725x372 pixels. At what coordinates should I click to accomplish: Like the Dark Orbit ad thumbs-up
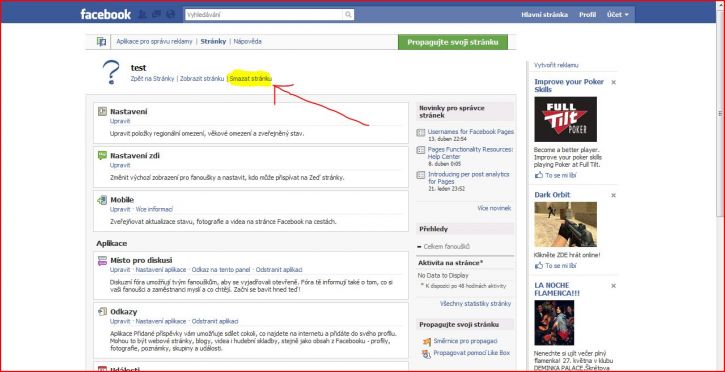tap(539, 266)
